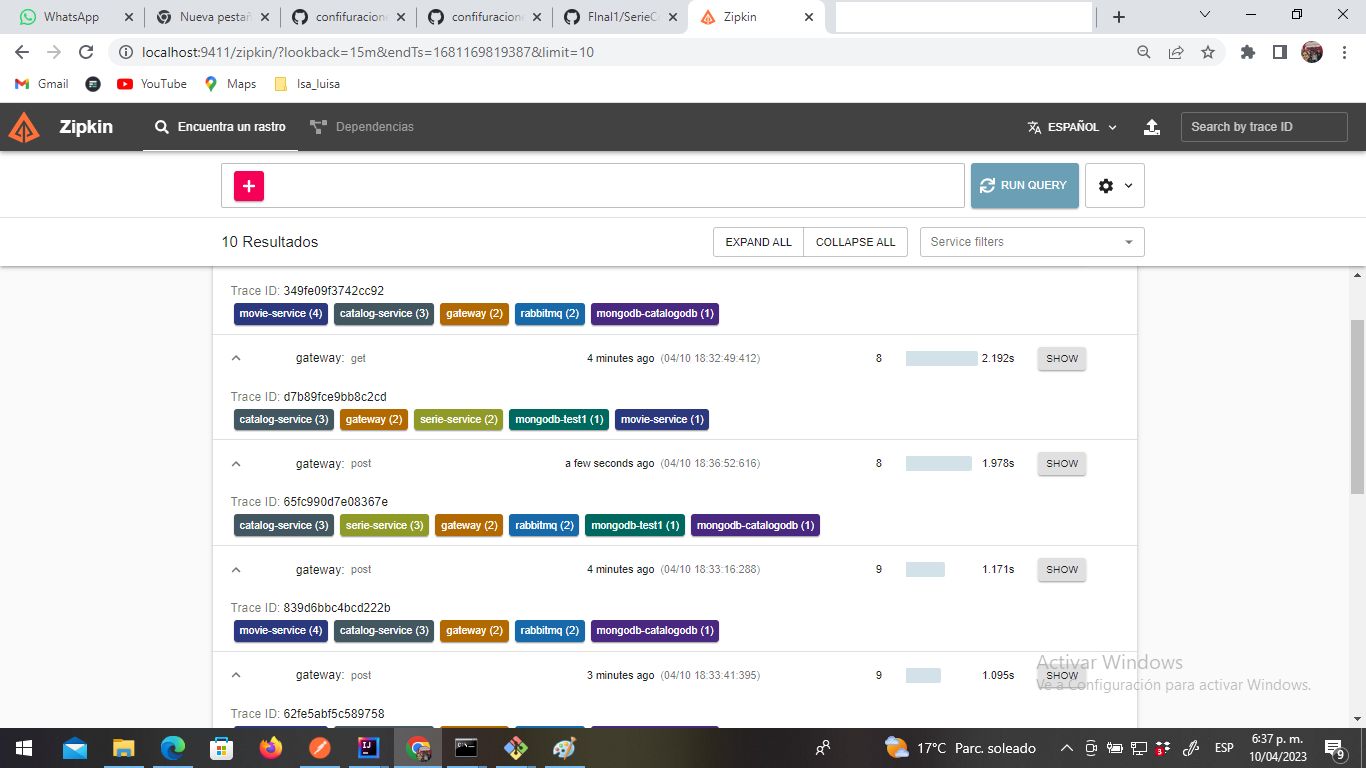Click the Firefox icon in the taskbar
This screenshot has height=768, width=1366.
[271, 747]
